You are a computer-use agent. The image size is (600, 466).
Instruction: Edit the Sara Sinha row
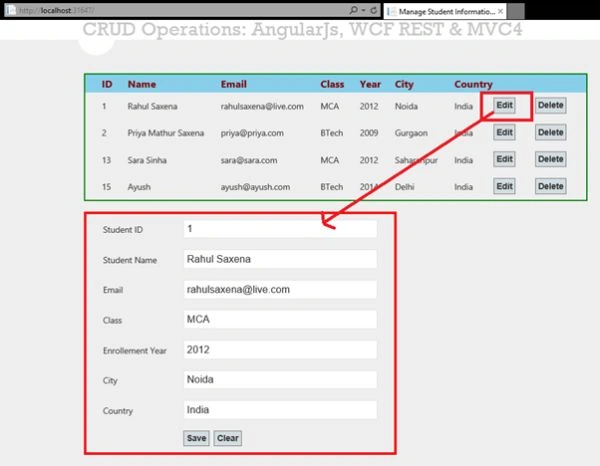(x=504, y=159)
